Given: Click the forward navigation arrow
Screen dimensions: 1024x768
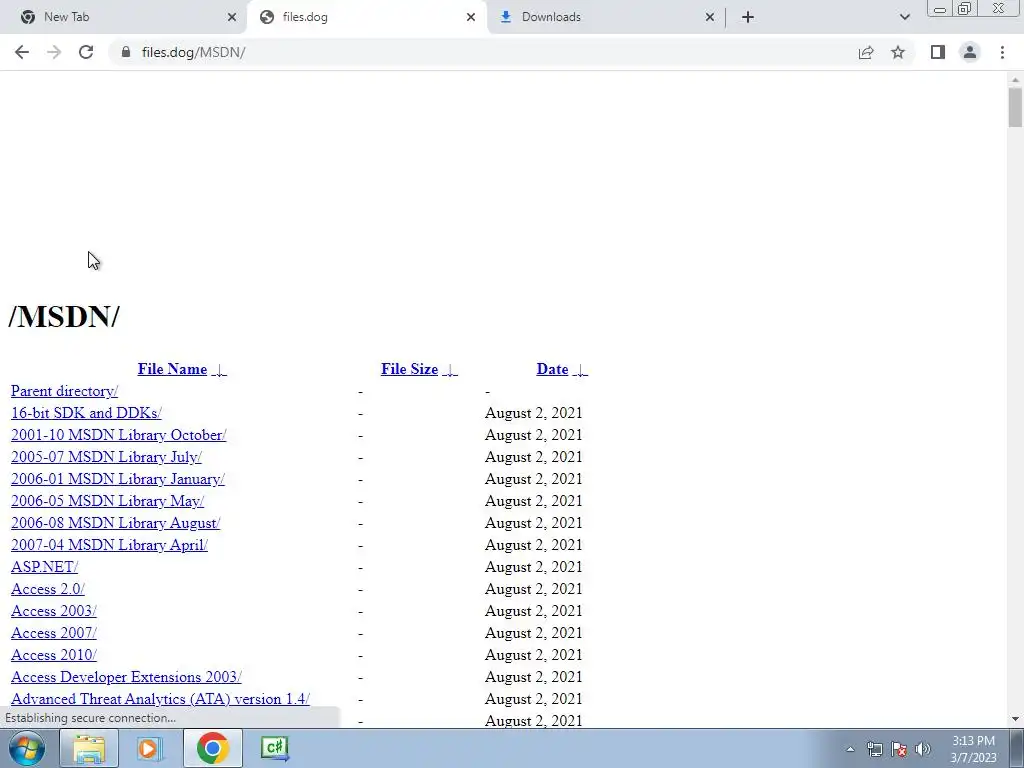Looking at the screenshot, I should click(54, 52).
